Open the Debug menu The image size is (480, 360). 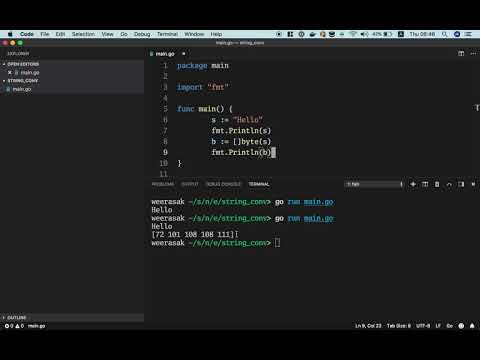(142, 34)
